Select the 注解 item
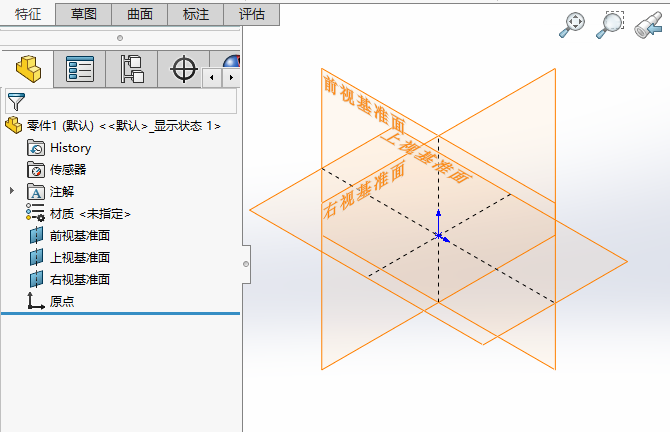Screen dimensions: 670x432 pos(62,191)
